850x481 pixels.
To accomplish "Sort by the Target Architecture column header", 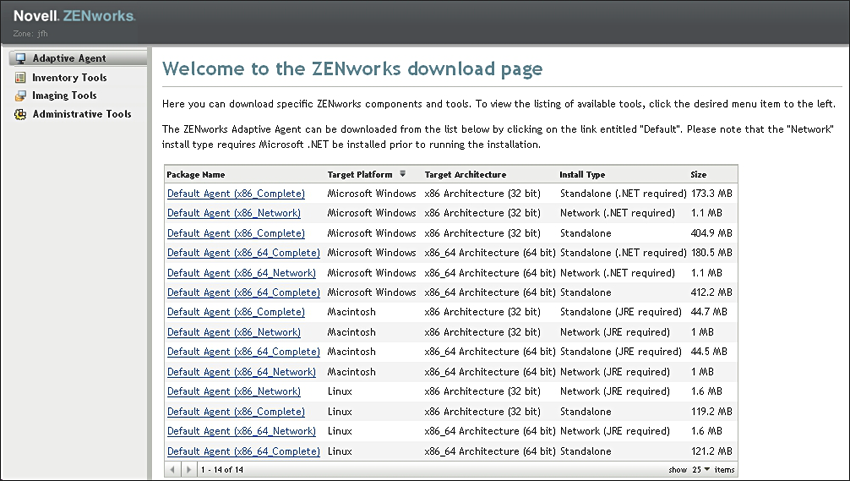I will click(465, 174).
